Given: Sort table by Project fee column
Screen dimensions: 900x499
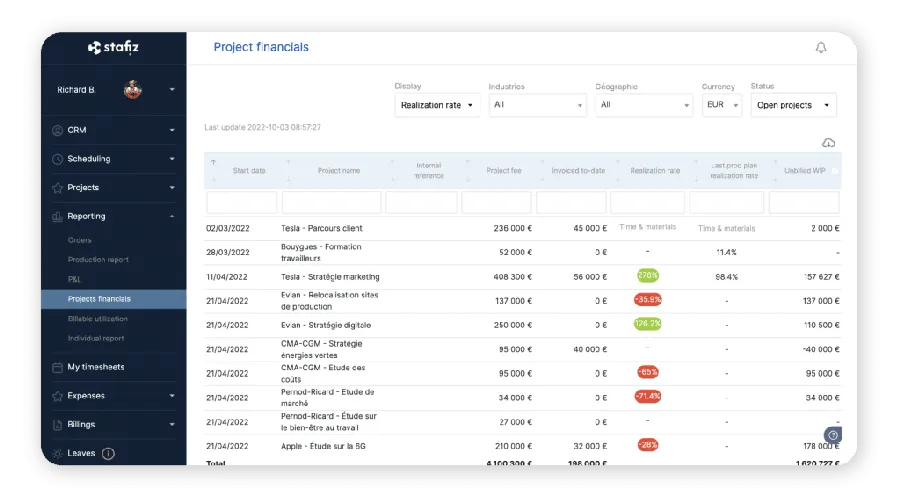Looking at the screenshot, I should [x=497, y=171].
